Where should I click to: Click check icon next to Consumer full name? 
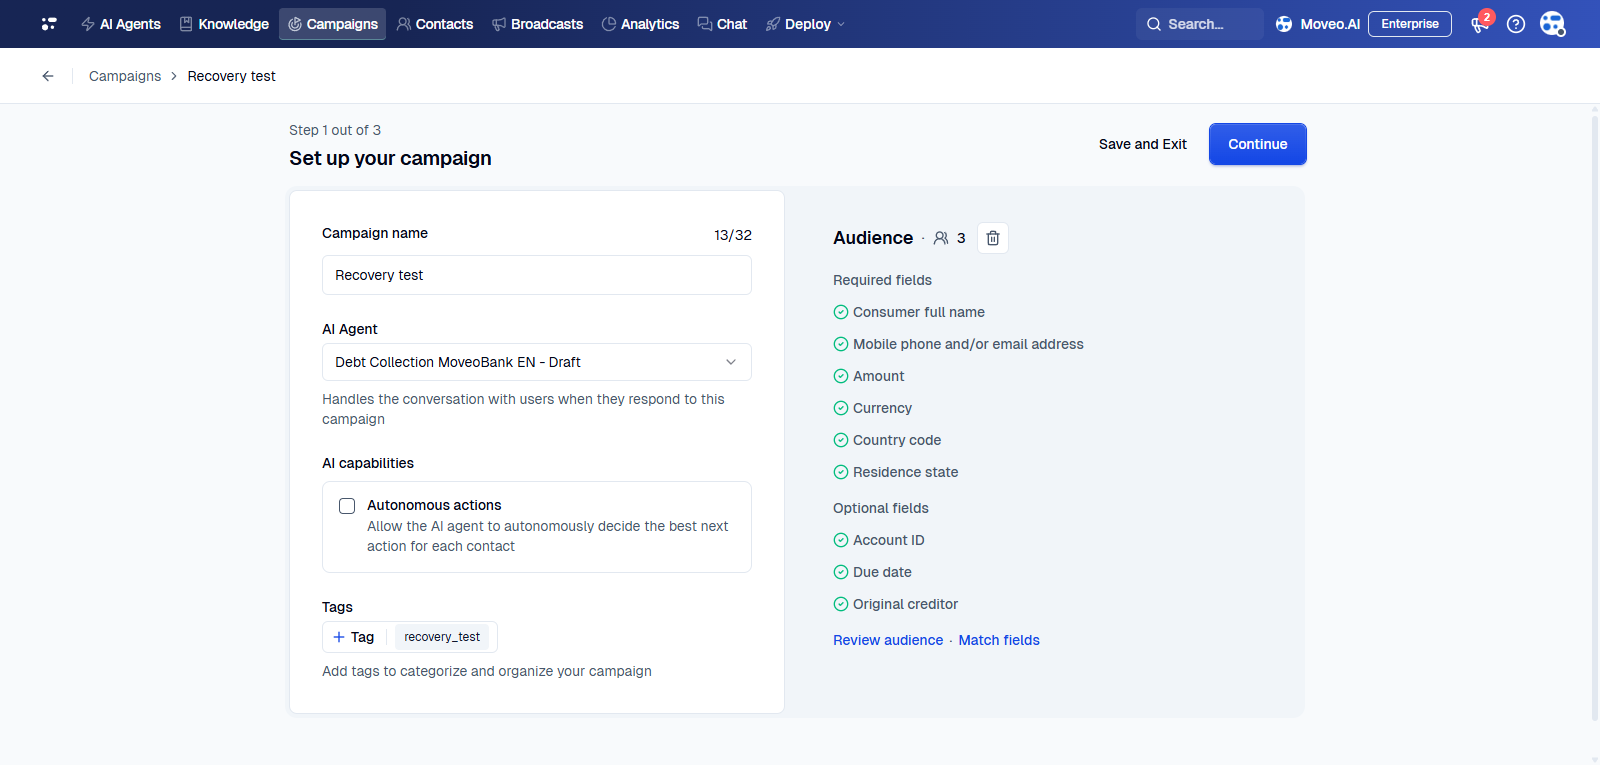click(x=841, y=312)
